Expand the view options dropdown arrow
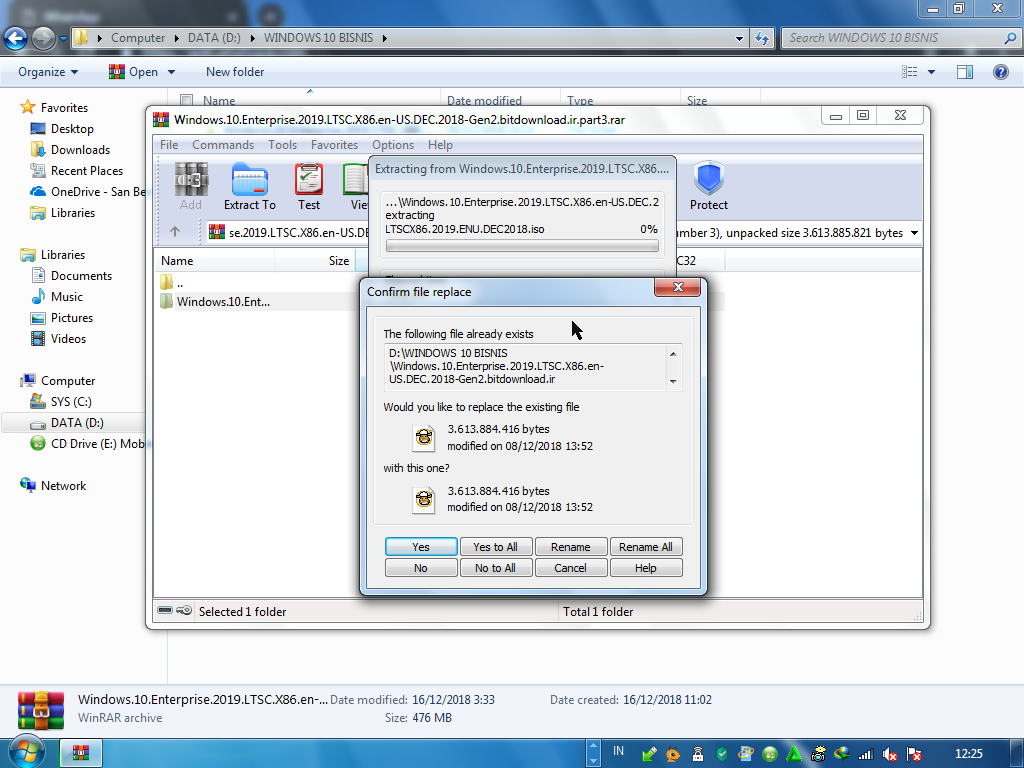1024x768 pixels. pos(931,72)
